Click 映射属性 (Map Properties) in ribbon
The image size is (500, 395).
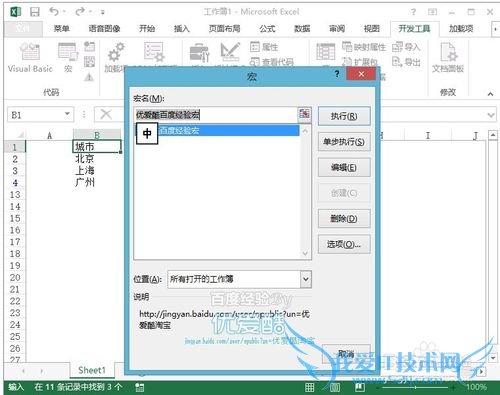click(364, 47)
